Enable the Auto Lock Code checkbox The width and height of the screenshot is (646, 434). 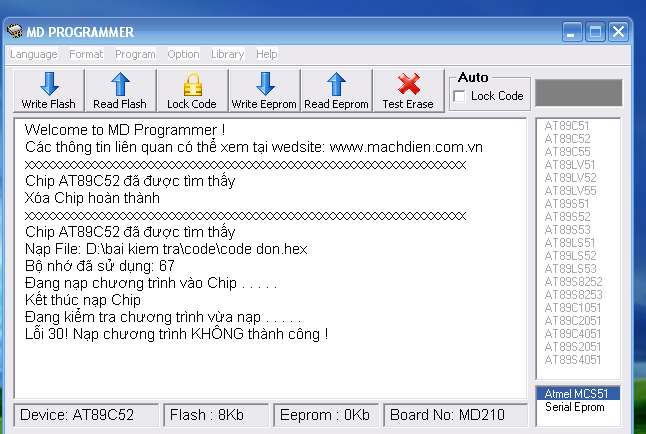pyautogui.click(x=459, y=96)
